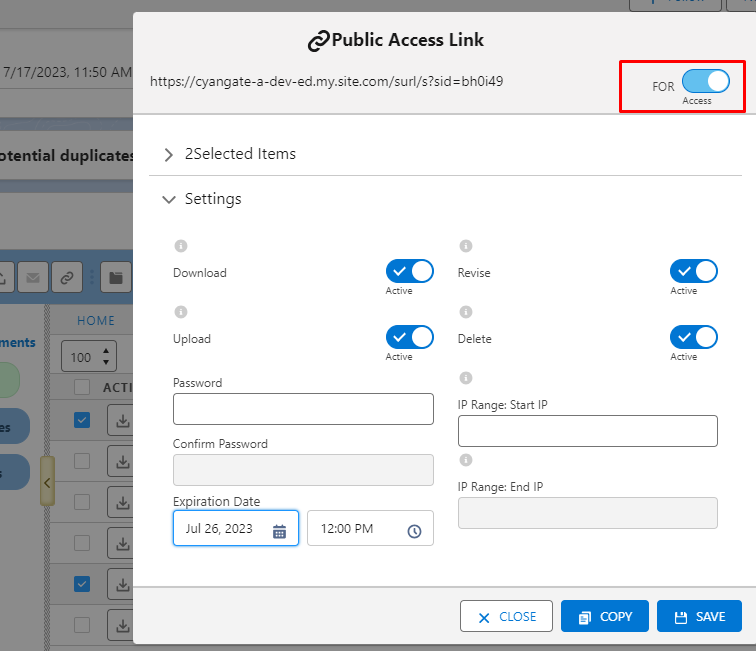Toggle the public link Access switch
Viewport: 756px width, 651px height.
705,83
